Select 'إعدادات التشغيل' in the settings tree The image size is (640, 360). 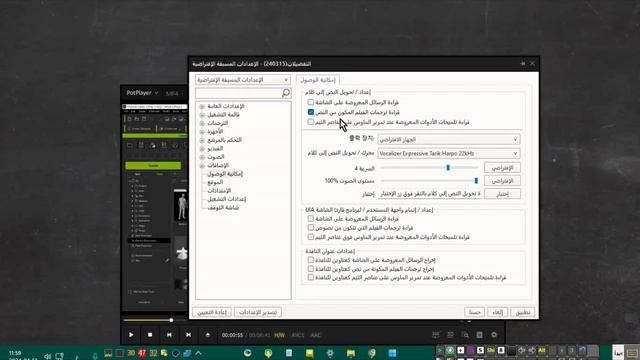(x=227, y=199)
